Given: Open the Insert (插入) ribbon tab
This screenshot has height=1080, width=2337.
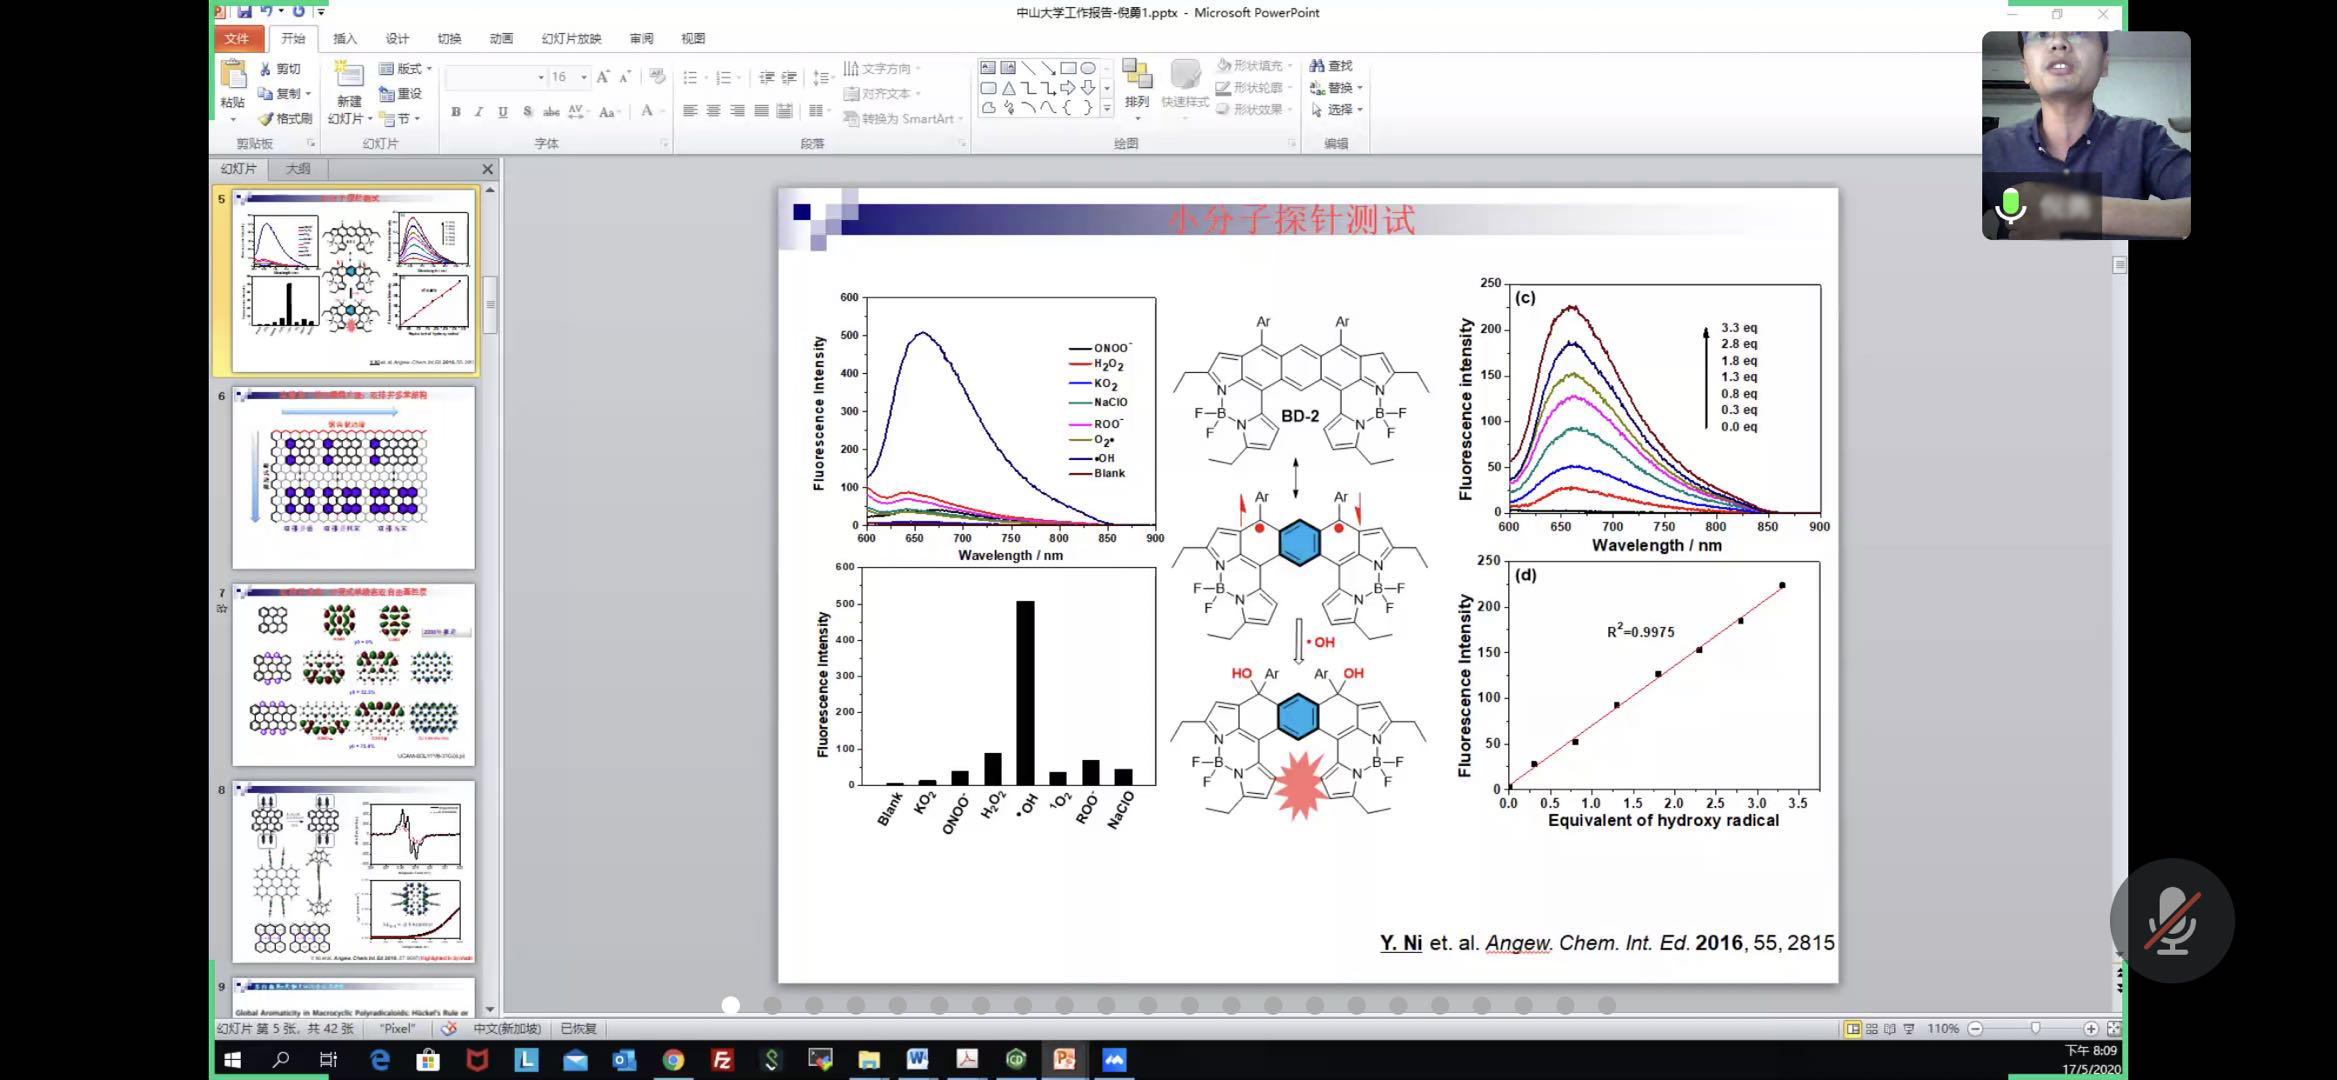Looking at the screenshot, I should click(344, 39).
